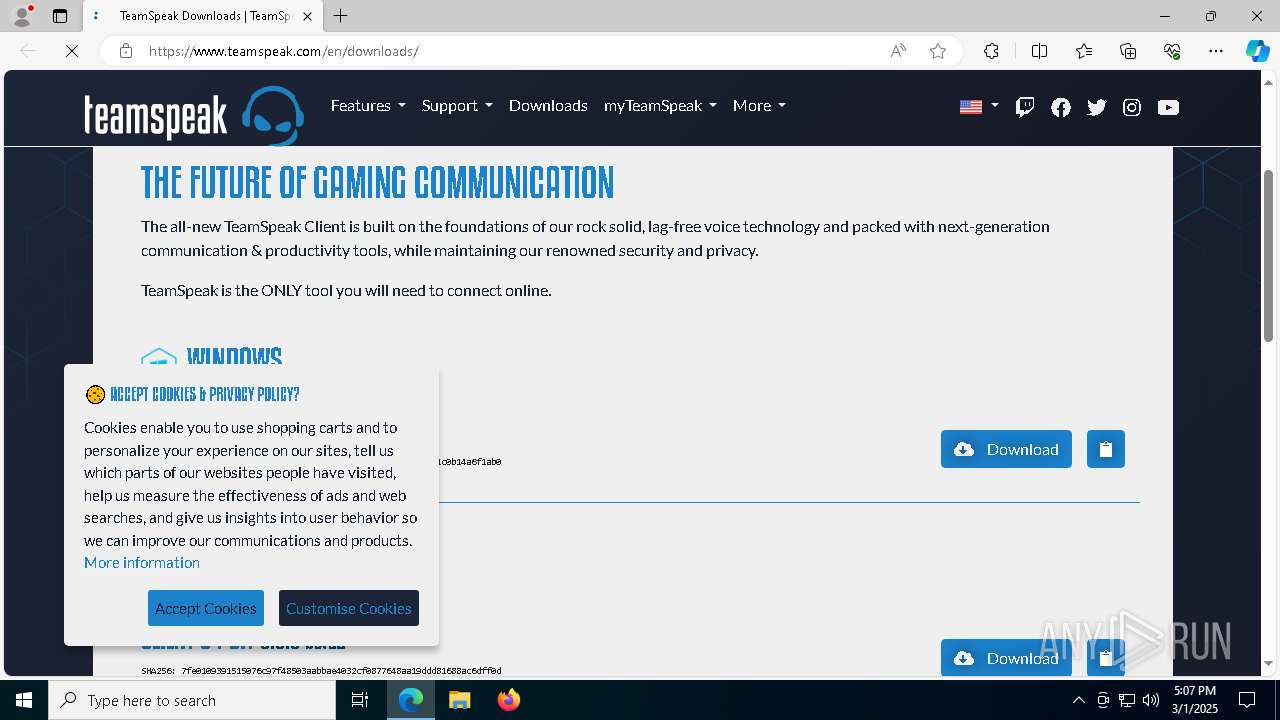Expand myTeamSpeak navigation dropdown
Image resolution: width=1280 pixels, height=720 pixels.
(x=660, y=106)
